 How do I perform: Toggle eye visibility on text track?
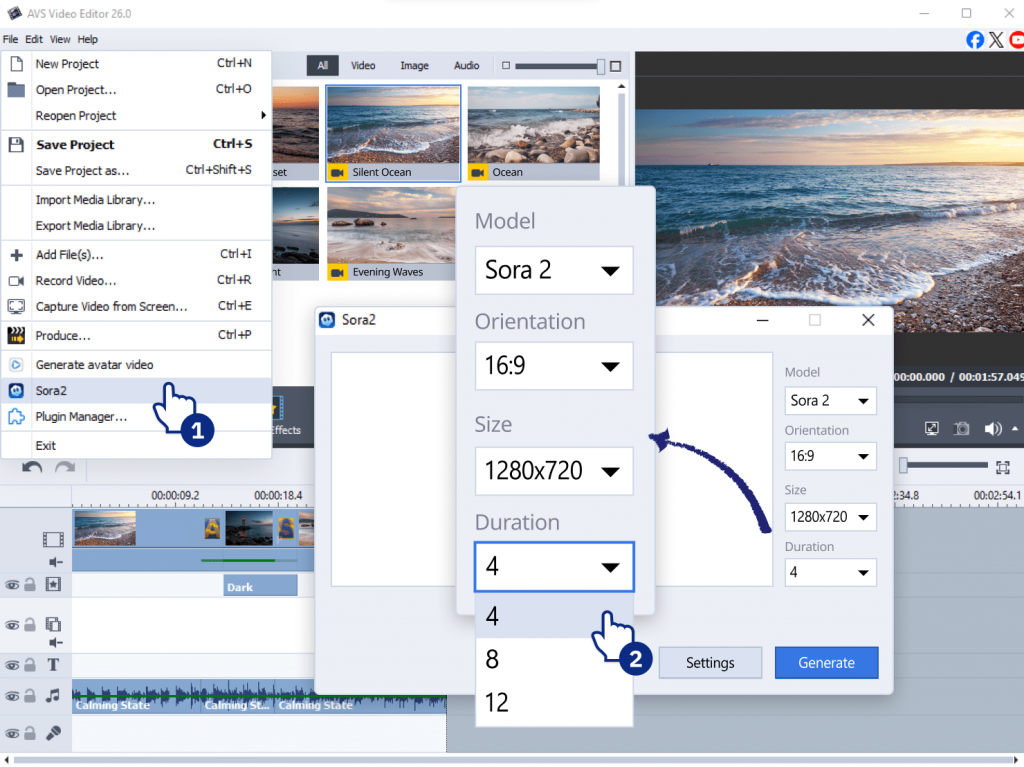click(x=12, y=665)
